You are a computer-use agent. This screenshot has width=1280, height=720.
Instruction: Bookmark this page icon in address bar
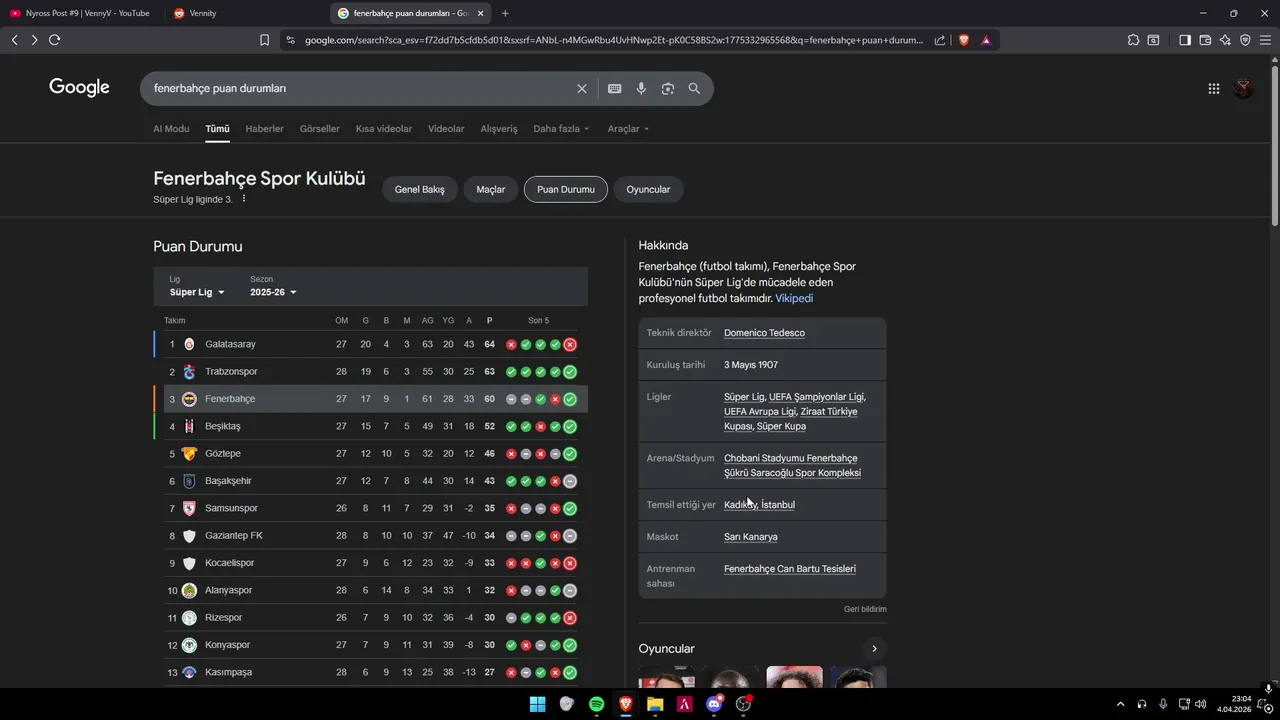click(x=264, y=40)
